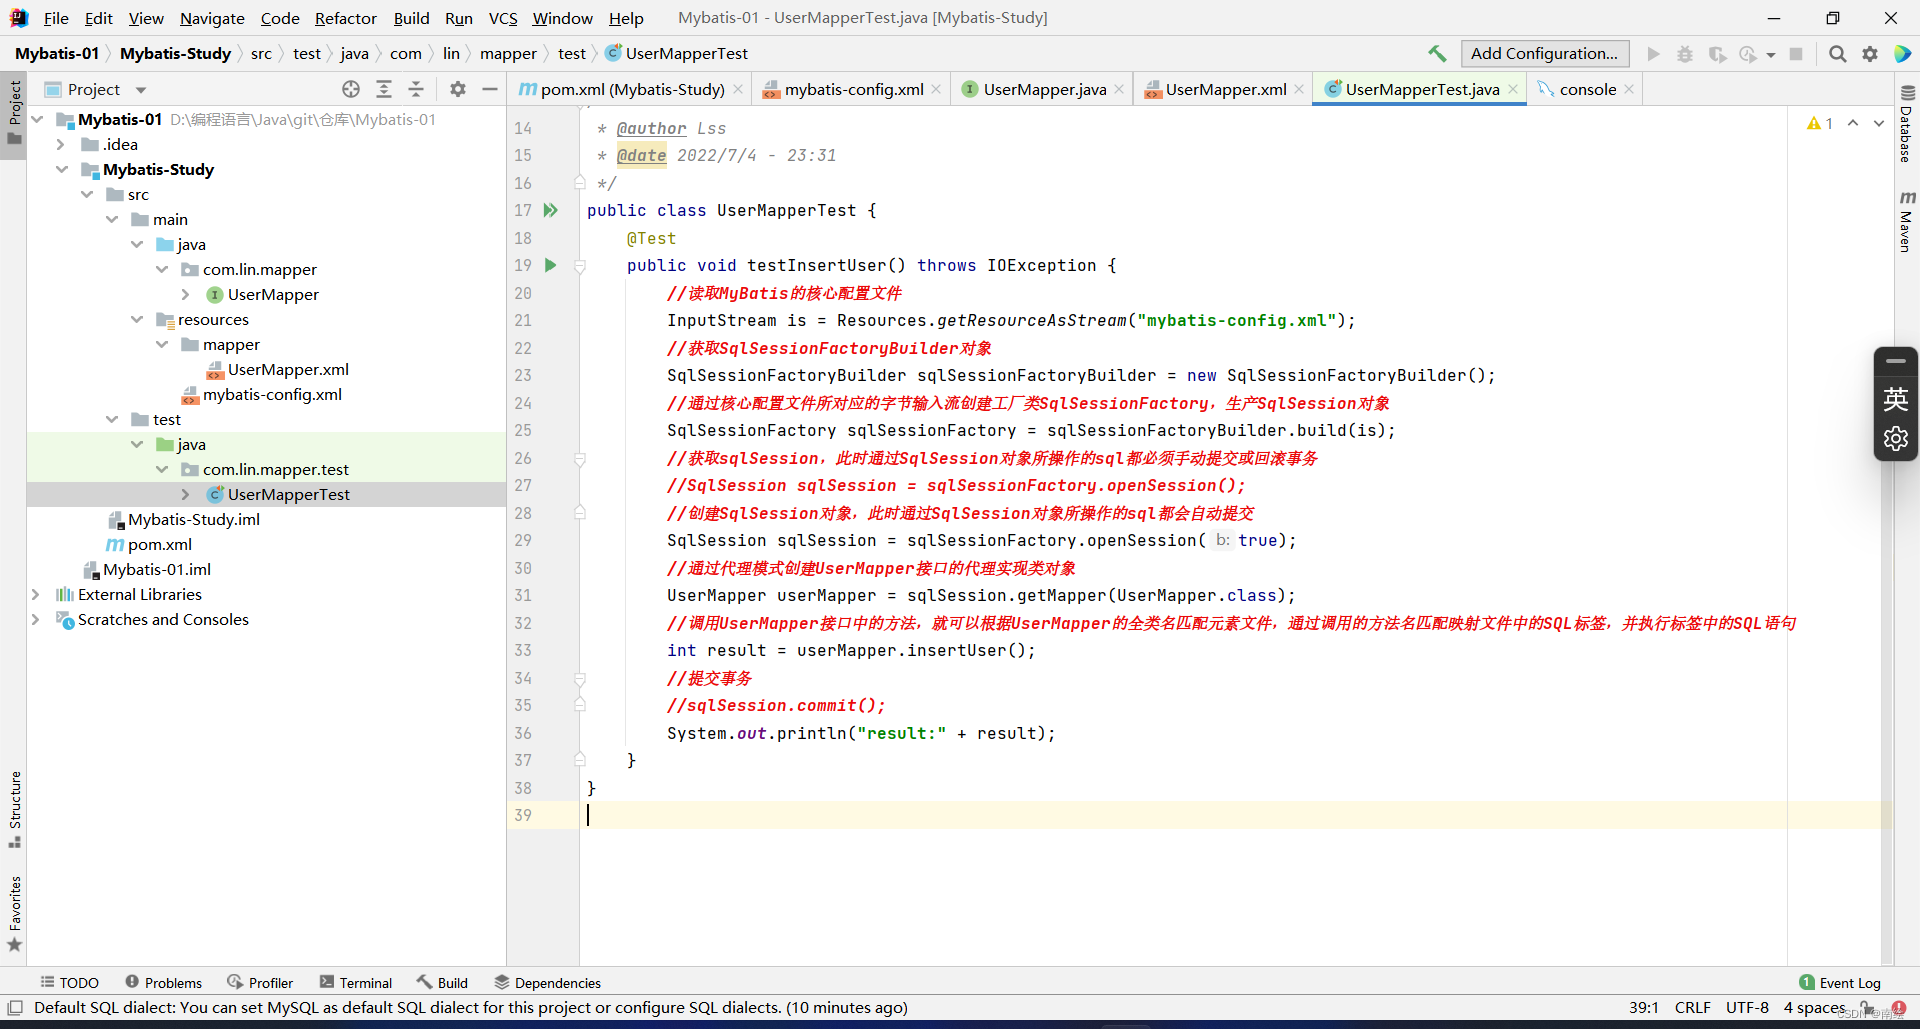The width and height of the screenshot is (1920, 1029).
Task: Click the mapper breadcrumb in navigation bar
Action: tap(508, 54)
